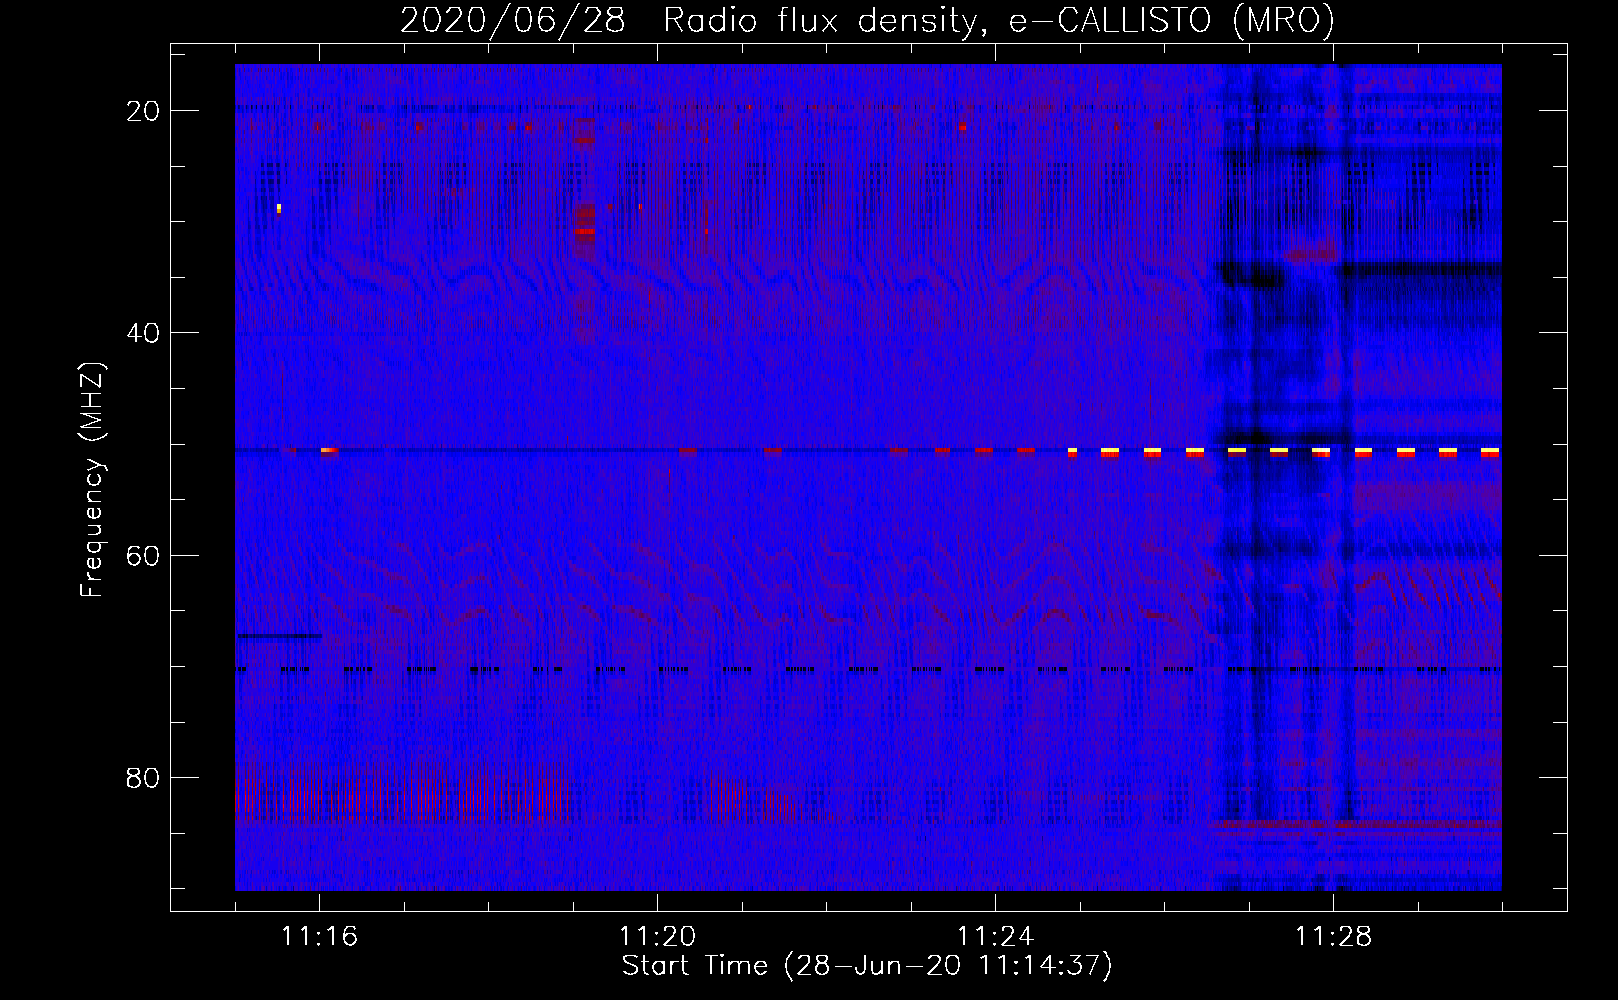Click the '20' frequency tick label
The width and height of the screenshot is (1618, 1000).
[x=143, y=111]
